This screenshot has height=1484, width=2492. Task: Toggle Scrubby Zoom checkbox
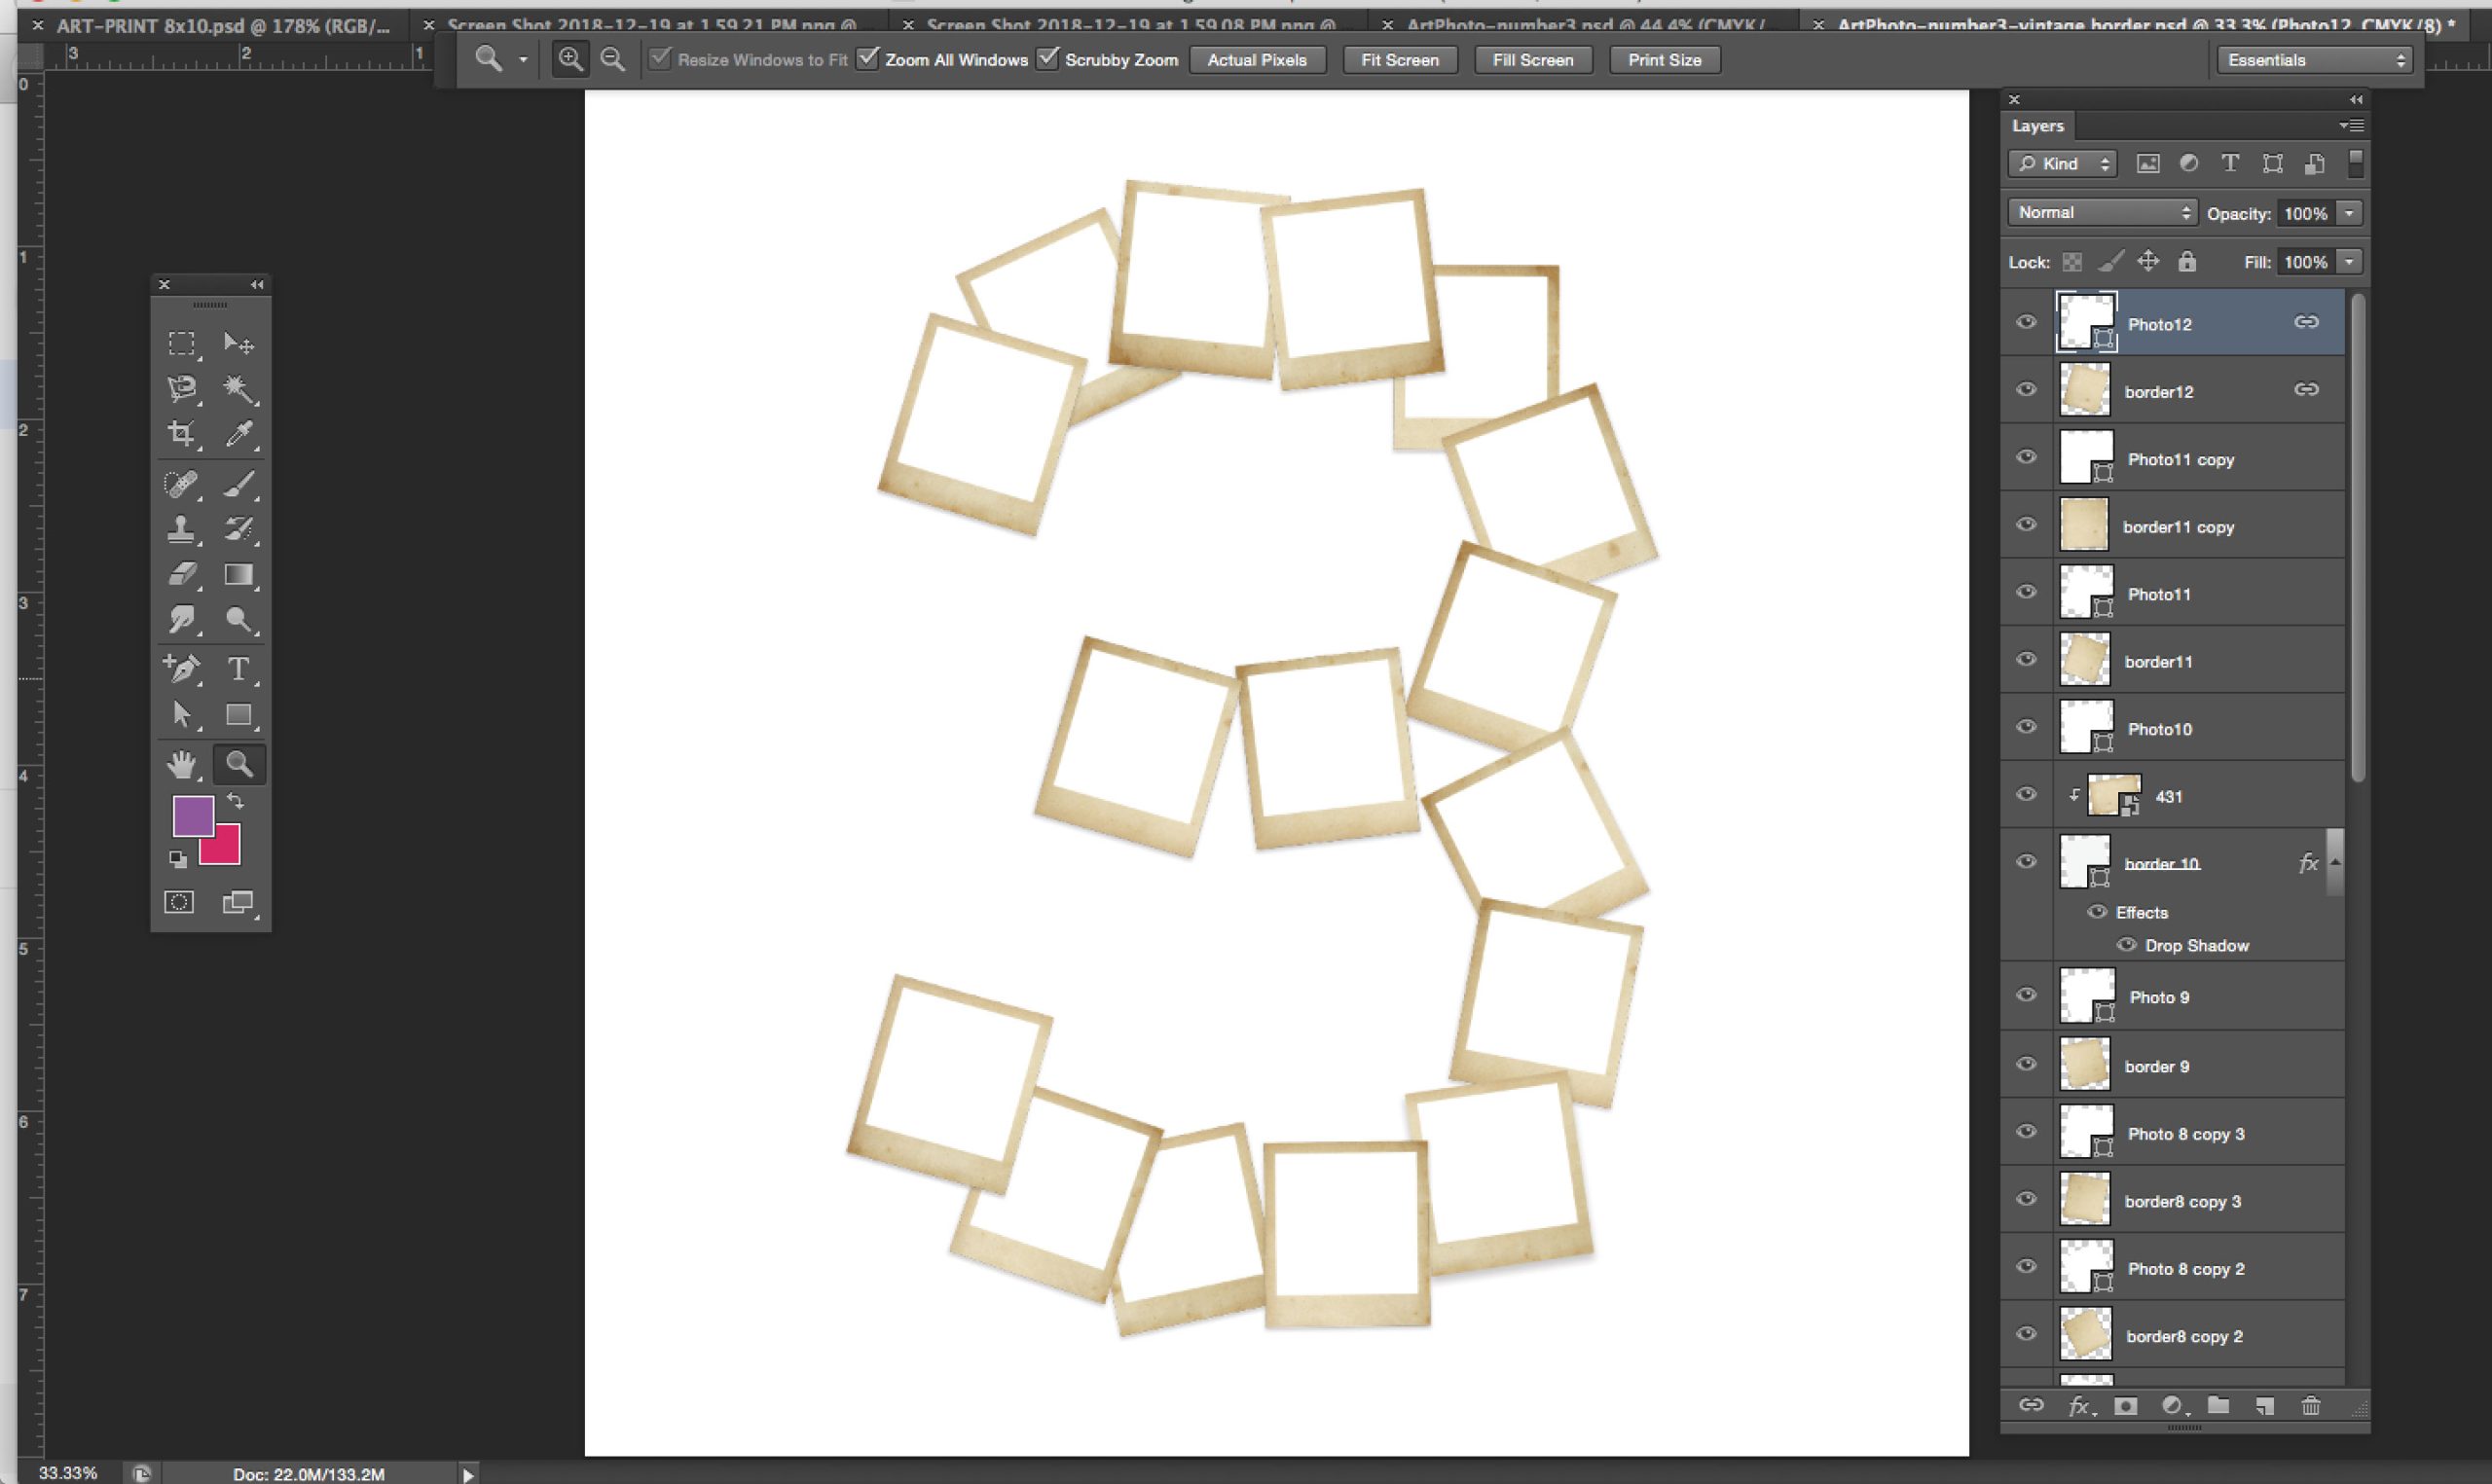(1047, 59)
